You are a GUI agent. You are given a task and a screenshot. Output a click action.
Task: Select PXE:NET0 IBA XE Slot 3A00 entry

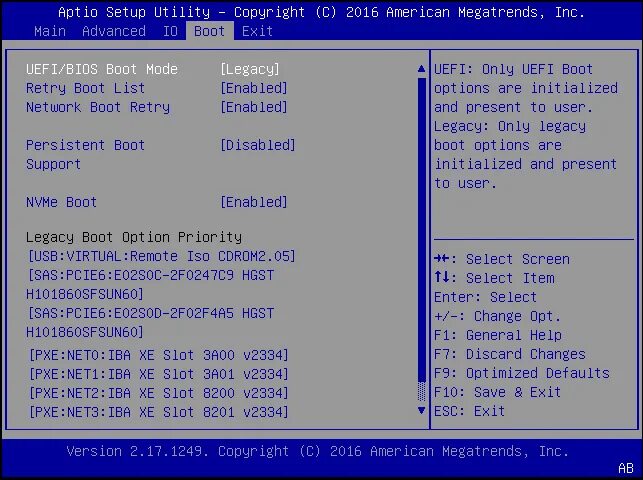click(x=159, y=355)
